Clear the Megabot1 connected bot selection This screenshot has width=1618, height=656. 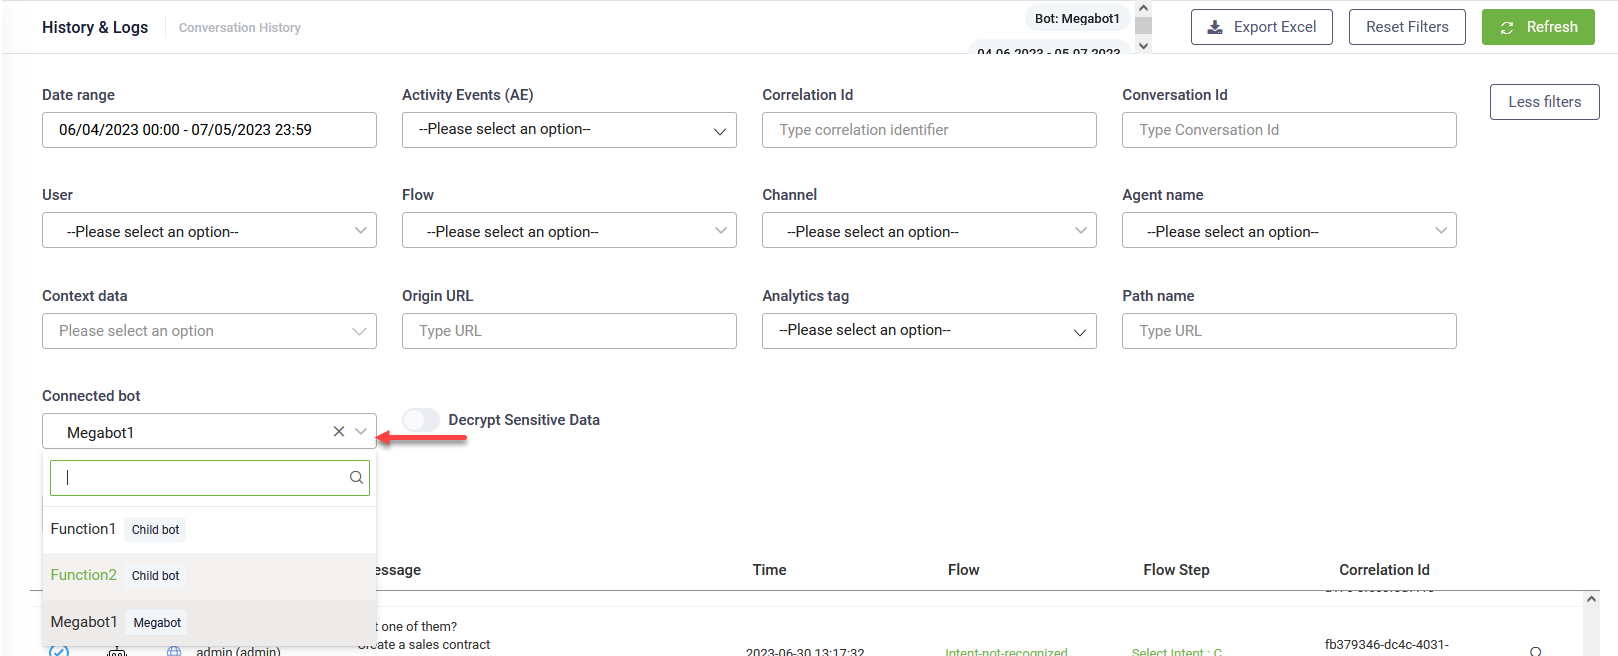click(339, 431)
